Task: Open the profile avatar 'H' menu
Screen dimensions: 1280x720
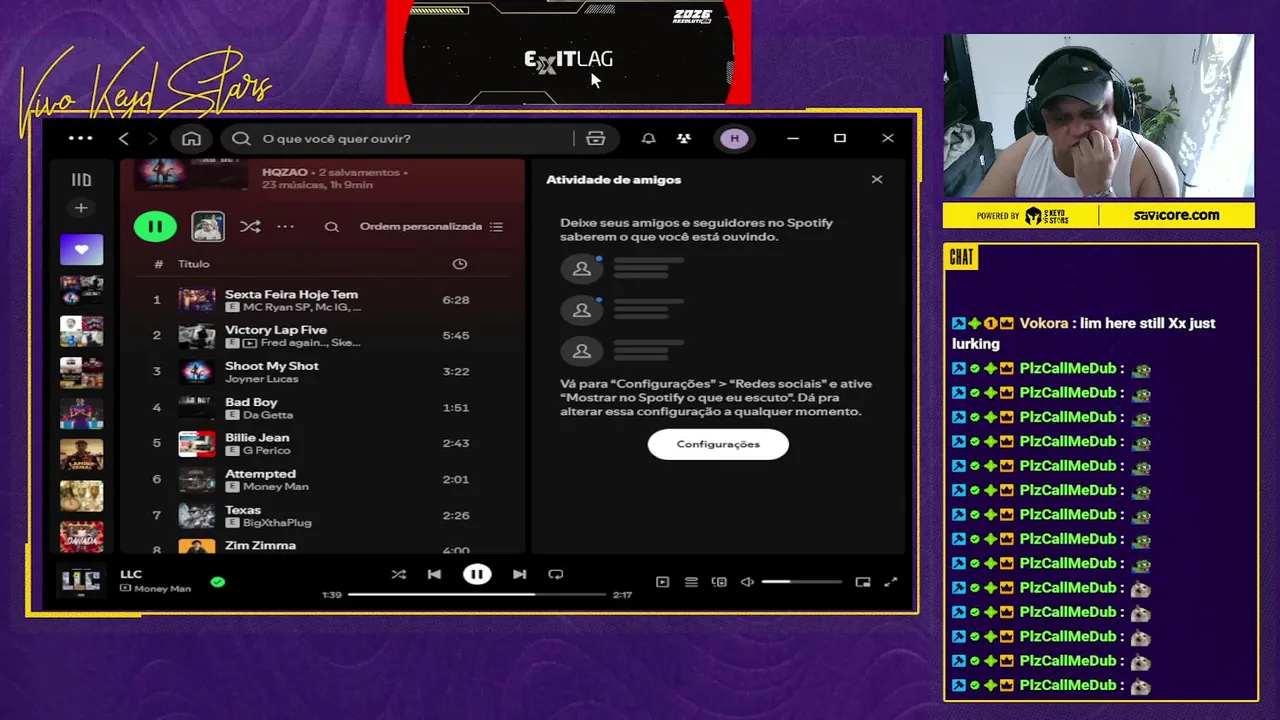Action: 734,138
